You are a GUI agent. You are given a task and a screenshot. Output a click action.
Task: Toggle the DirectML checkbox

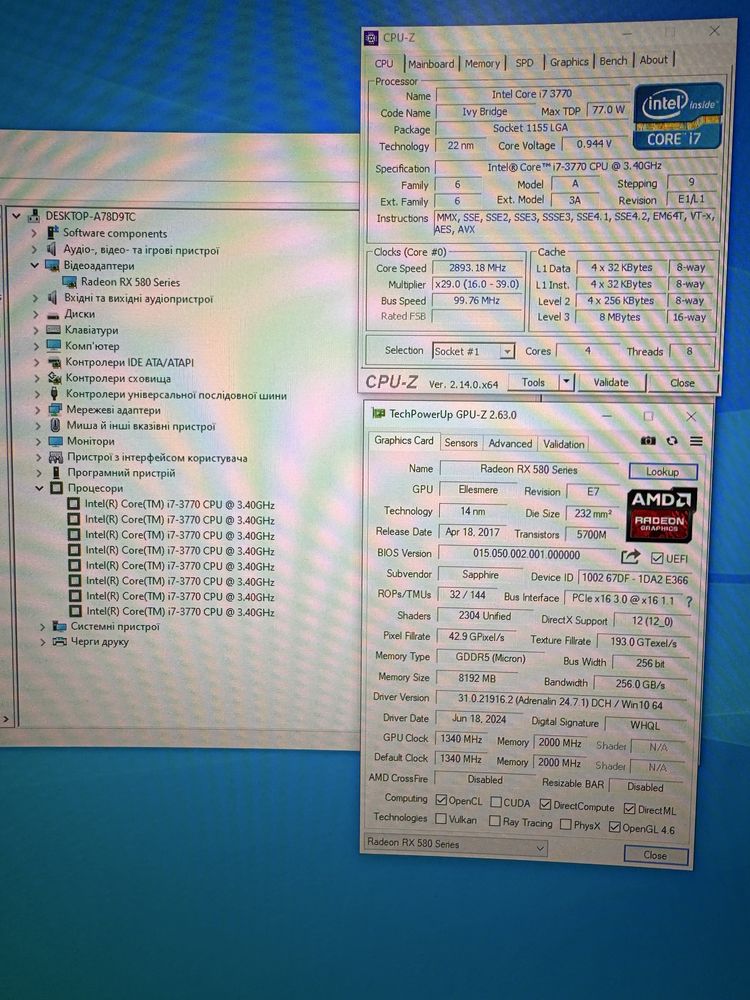tap(629, 808)
